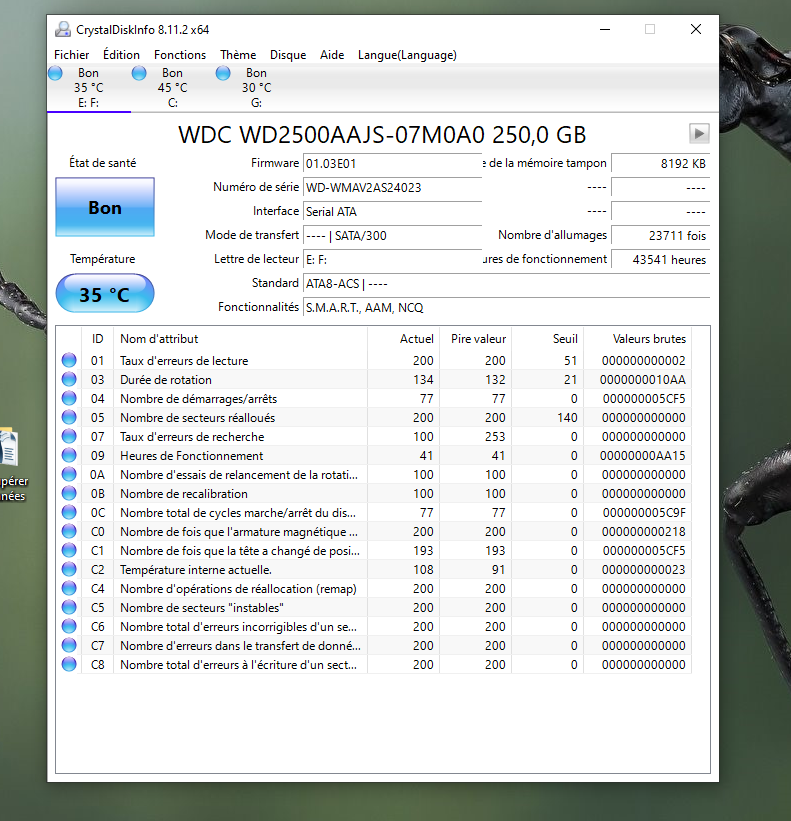Click the drive letter field E: F:

[392, 260]
